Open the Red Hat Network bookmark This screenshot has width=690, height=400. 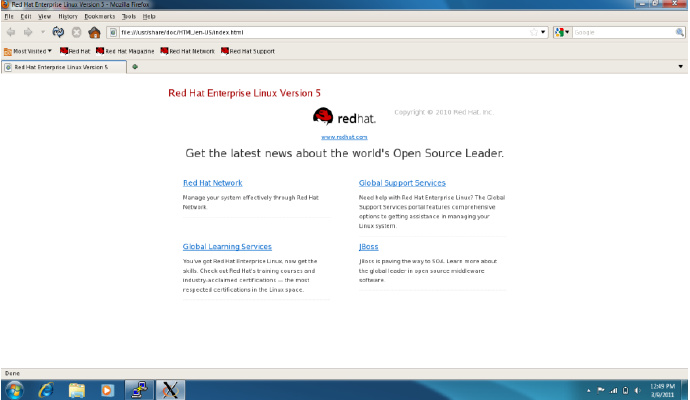187,51
